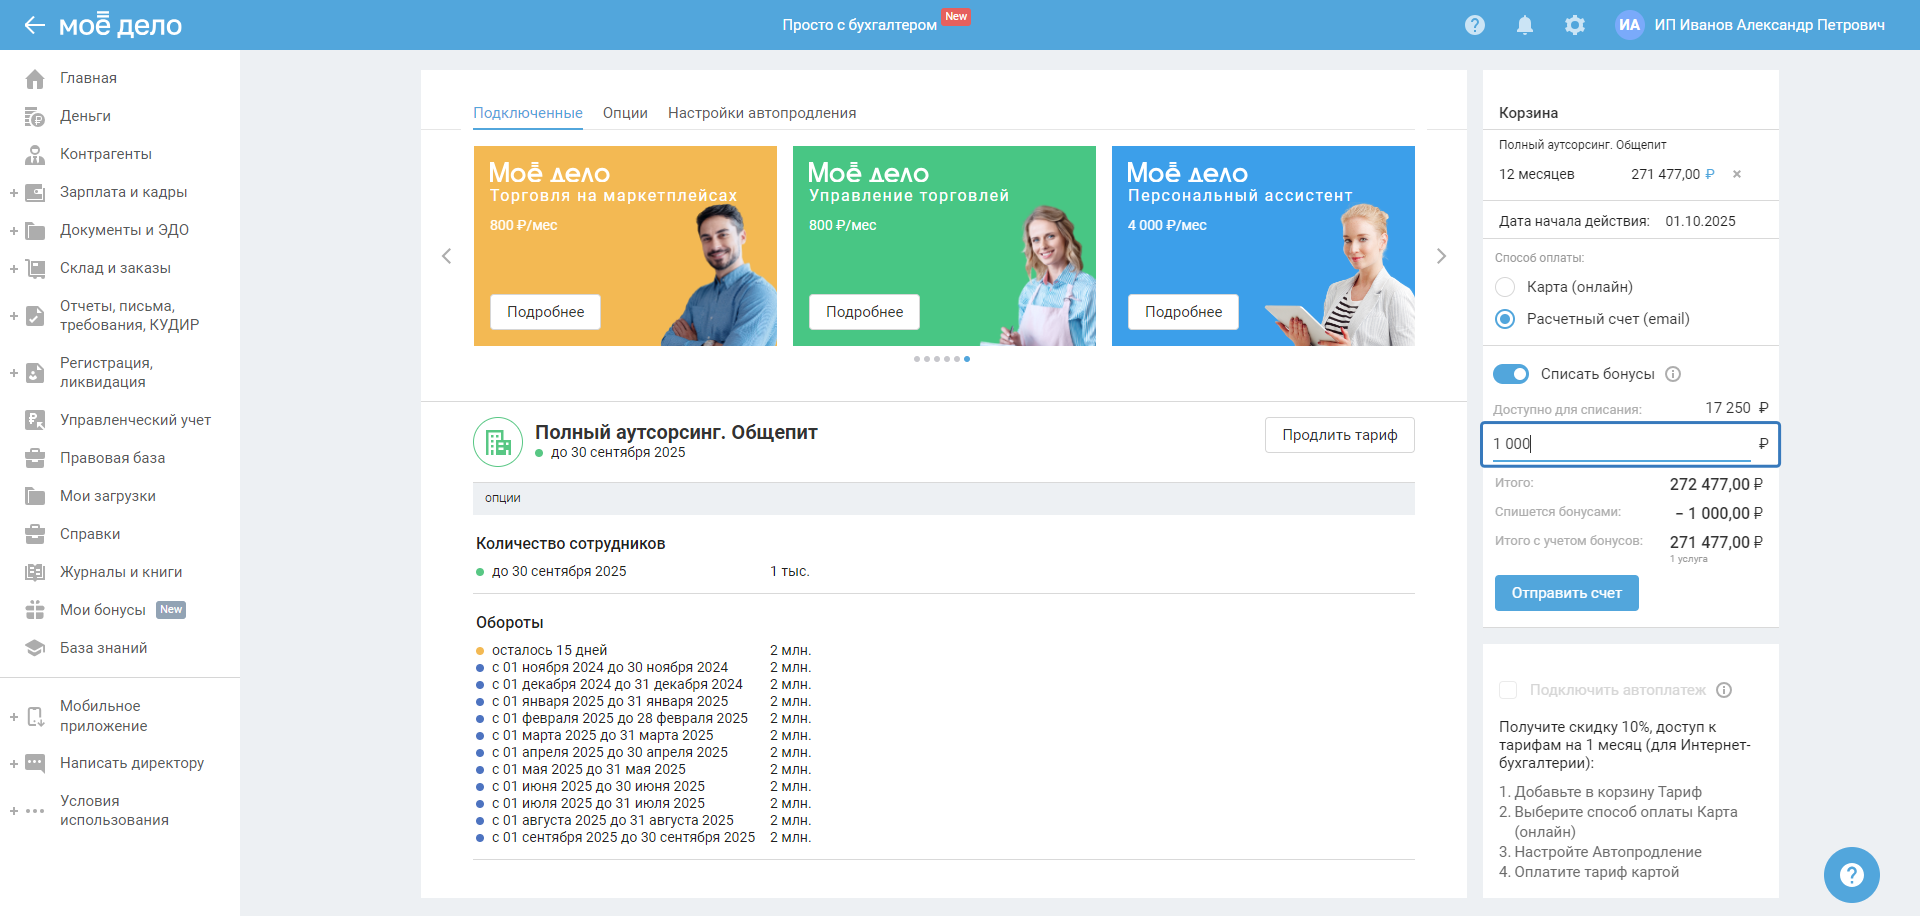Open the floating help chat button

[x=1852, y=875]
